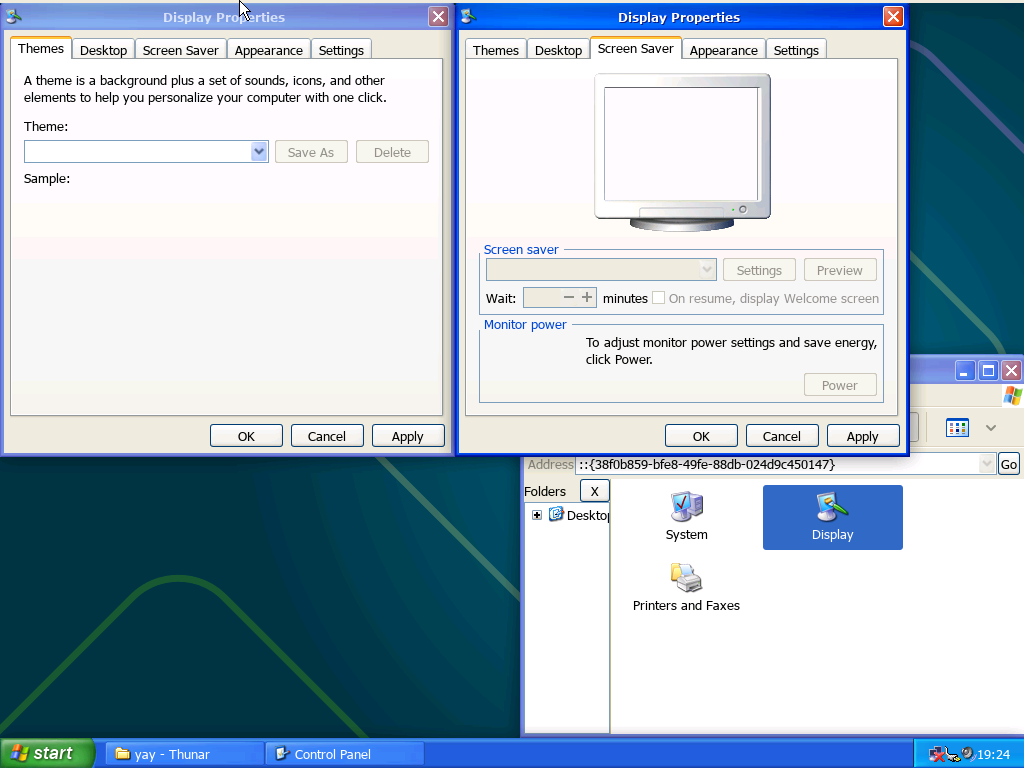Toggle 'On resume, display Welcome screen' checkbox
Image resolution: width=1024 pixels, height=768 pixels.
pos(659,298)
